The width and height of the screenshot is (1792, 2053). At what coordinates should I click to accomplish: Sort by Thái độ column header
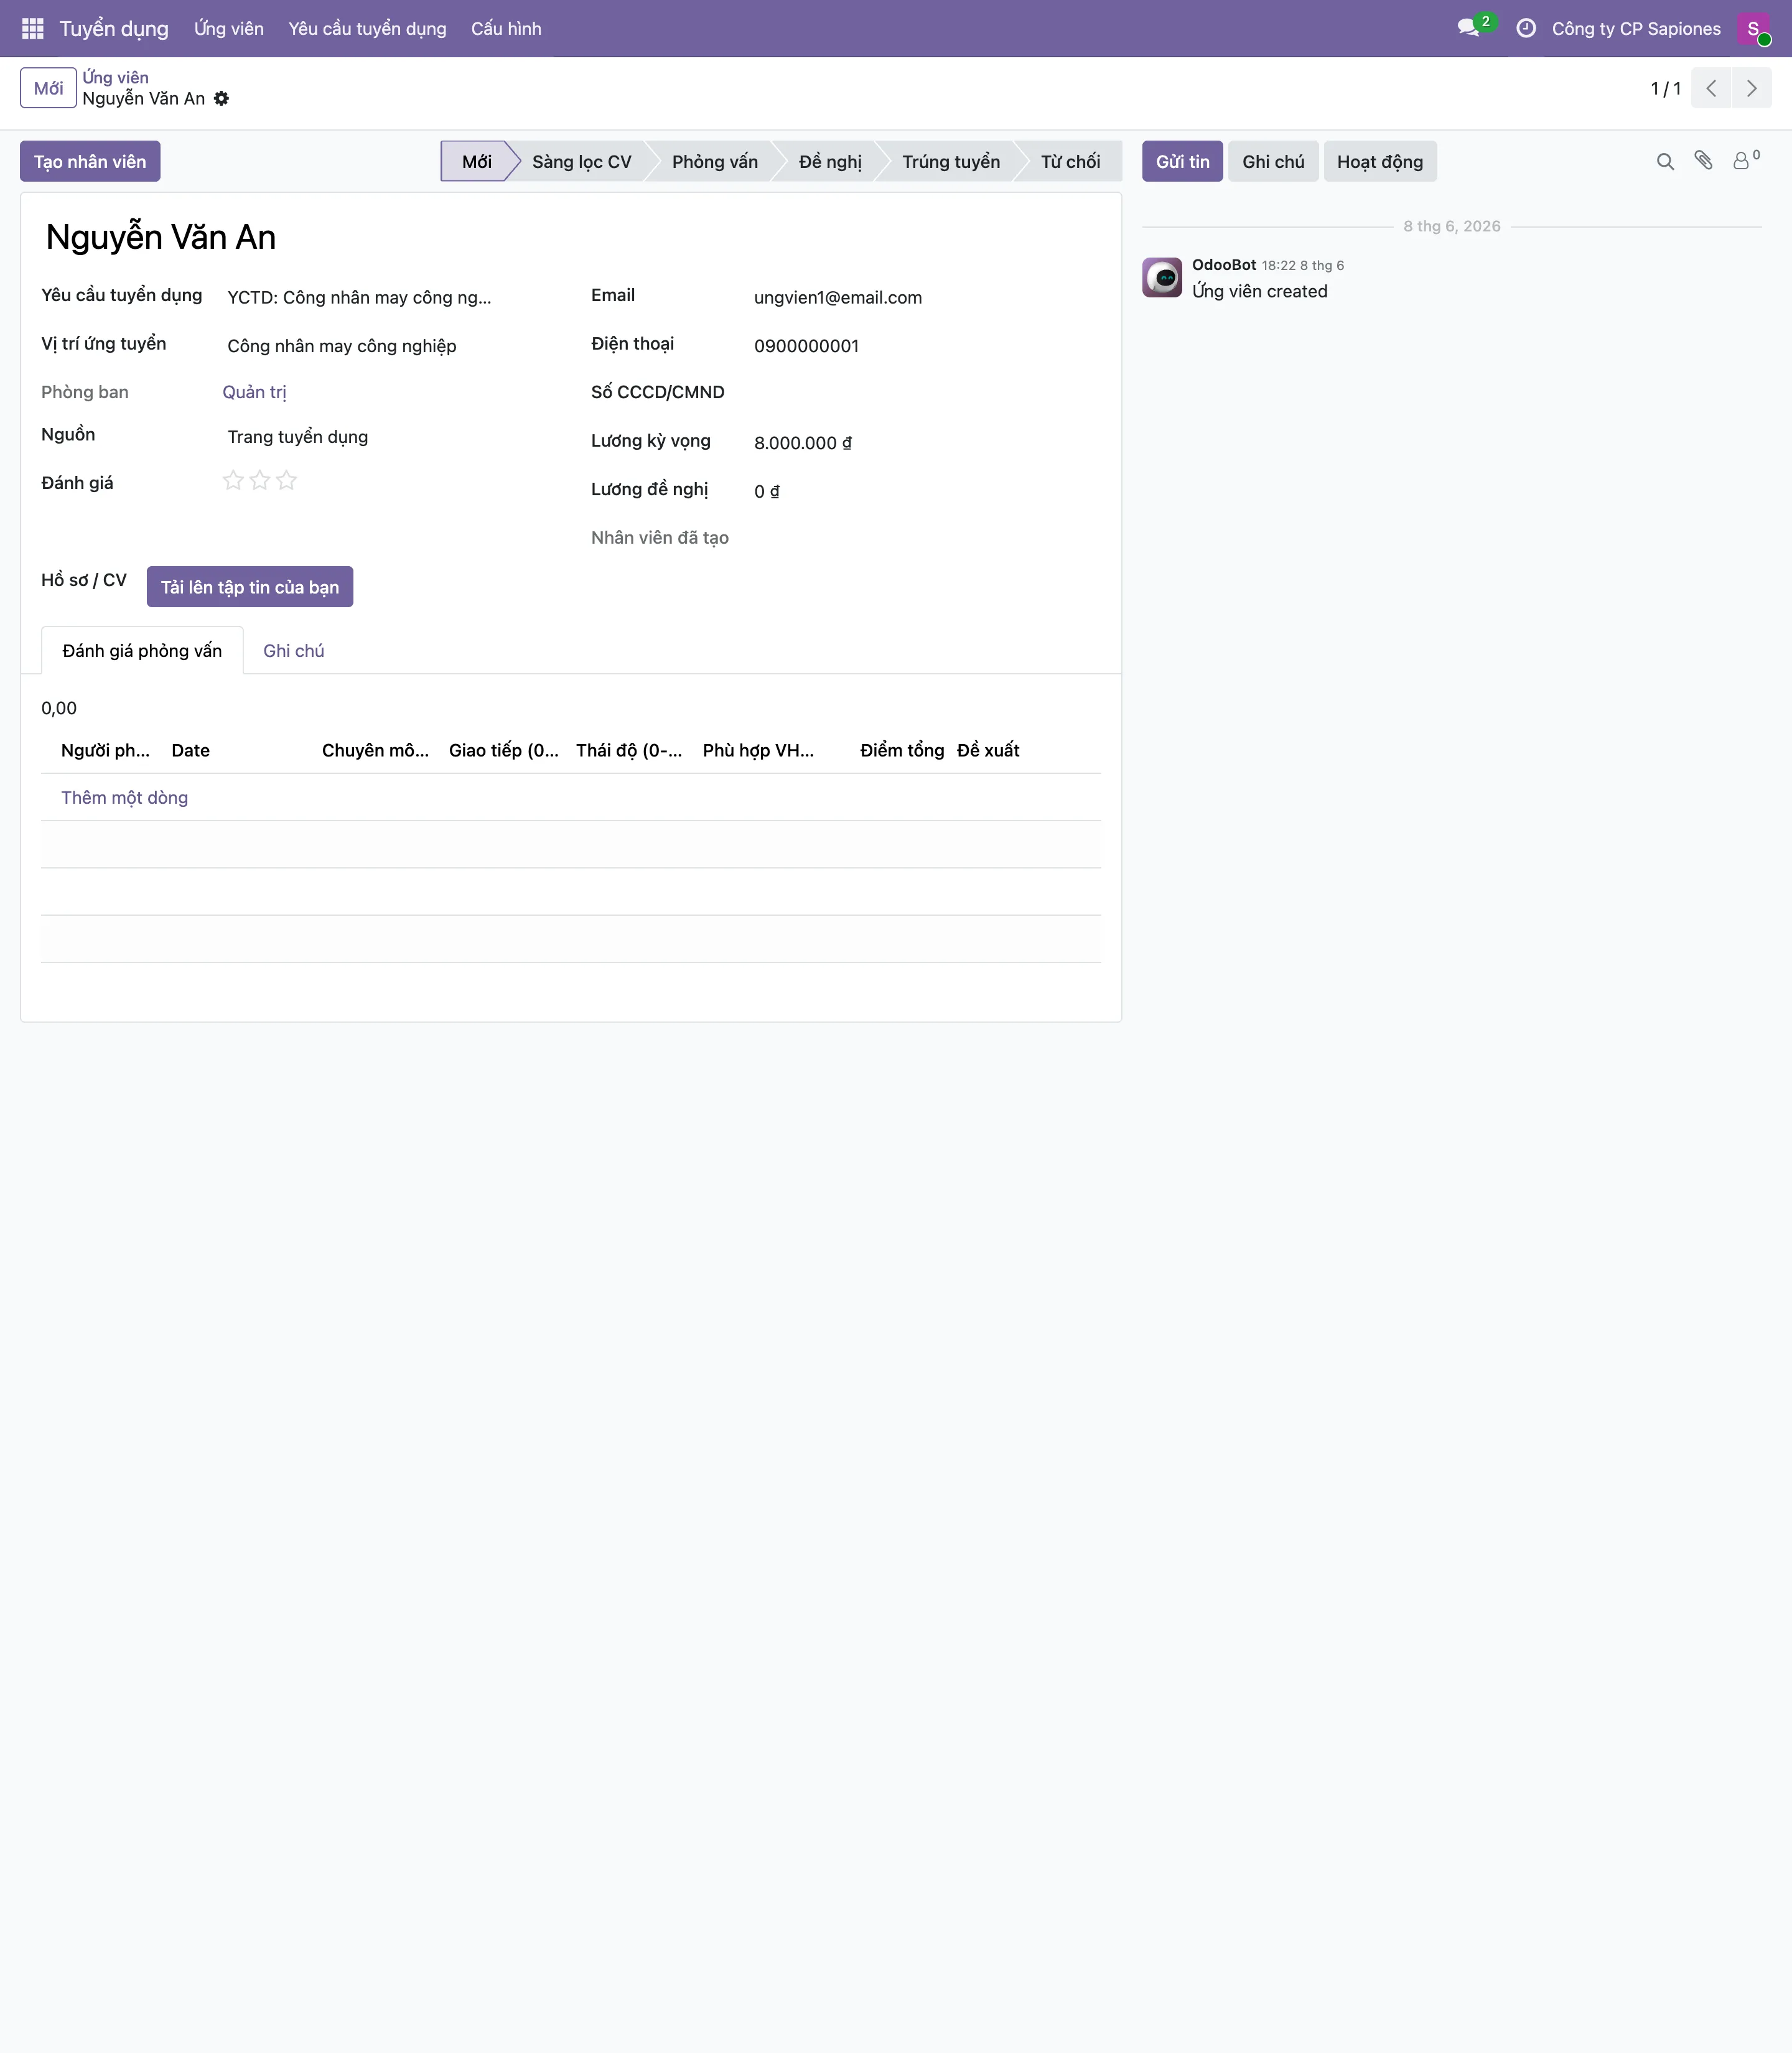coord(629,751)
